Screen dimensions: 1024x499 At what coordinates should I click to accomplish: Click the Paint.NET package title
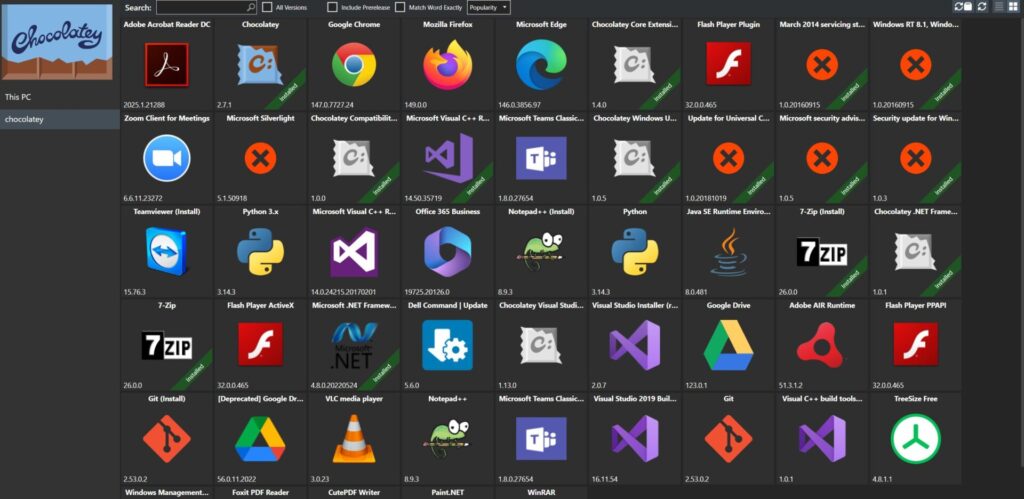pos(447,492)
